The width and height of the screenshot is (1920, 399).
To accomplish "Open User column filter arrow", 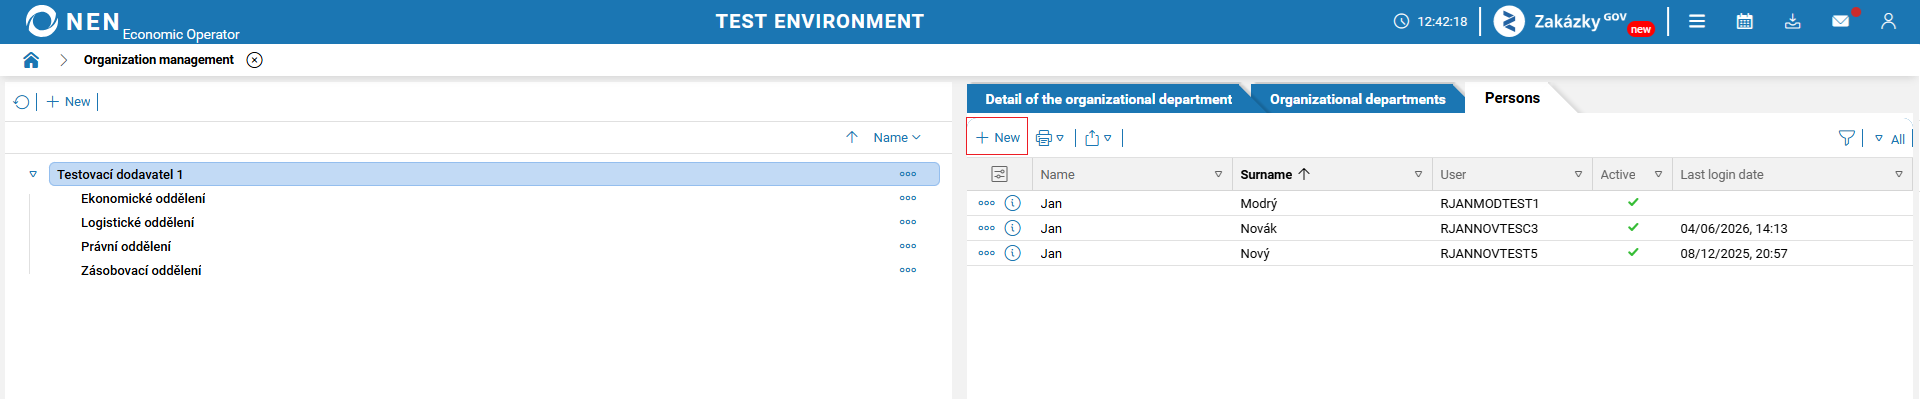I will click(1578, 174).
